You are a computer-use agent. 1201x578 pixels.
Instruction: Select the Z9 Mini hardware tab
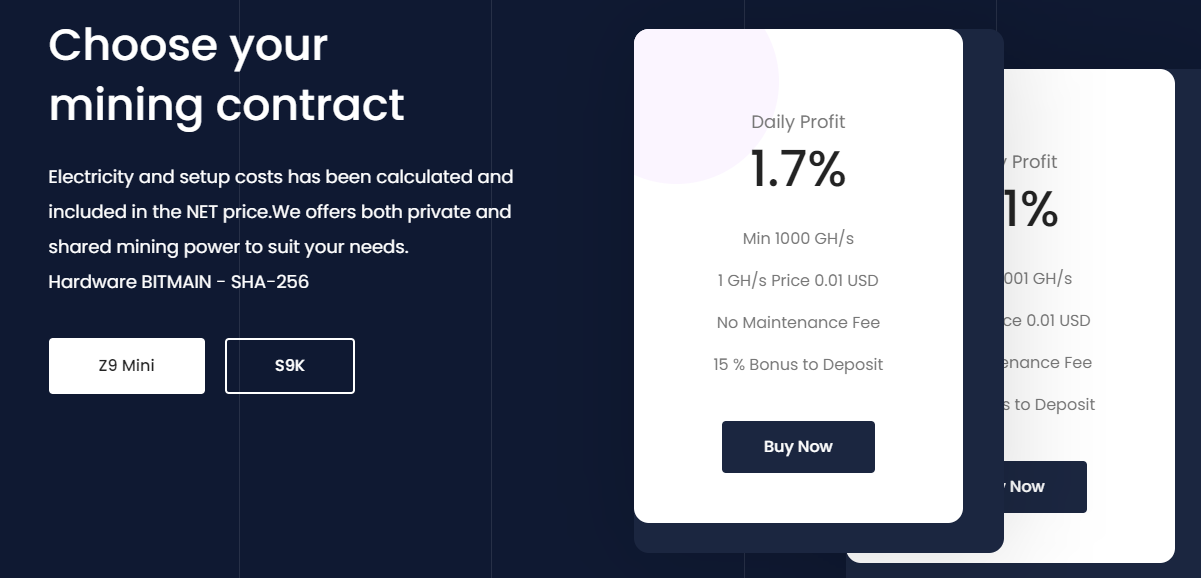click(x=127, y=366)
